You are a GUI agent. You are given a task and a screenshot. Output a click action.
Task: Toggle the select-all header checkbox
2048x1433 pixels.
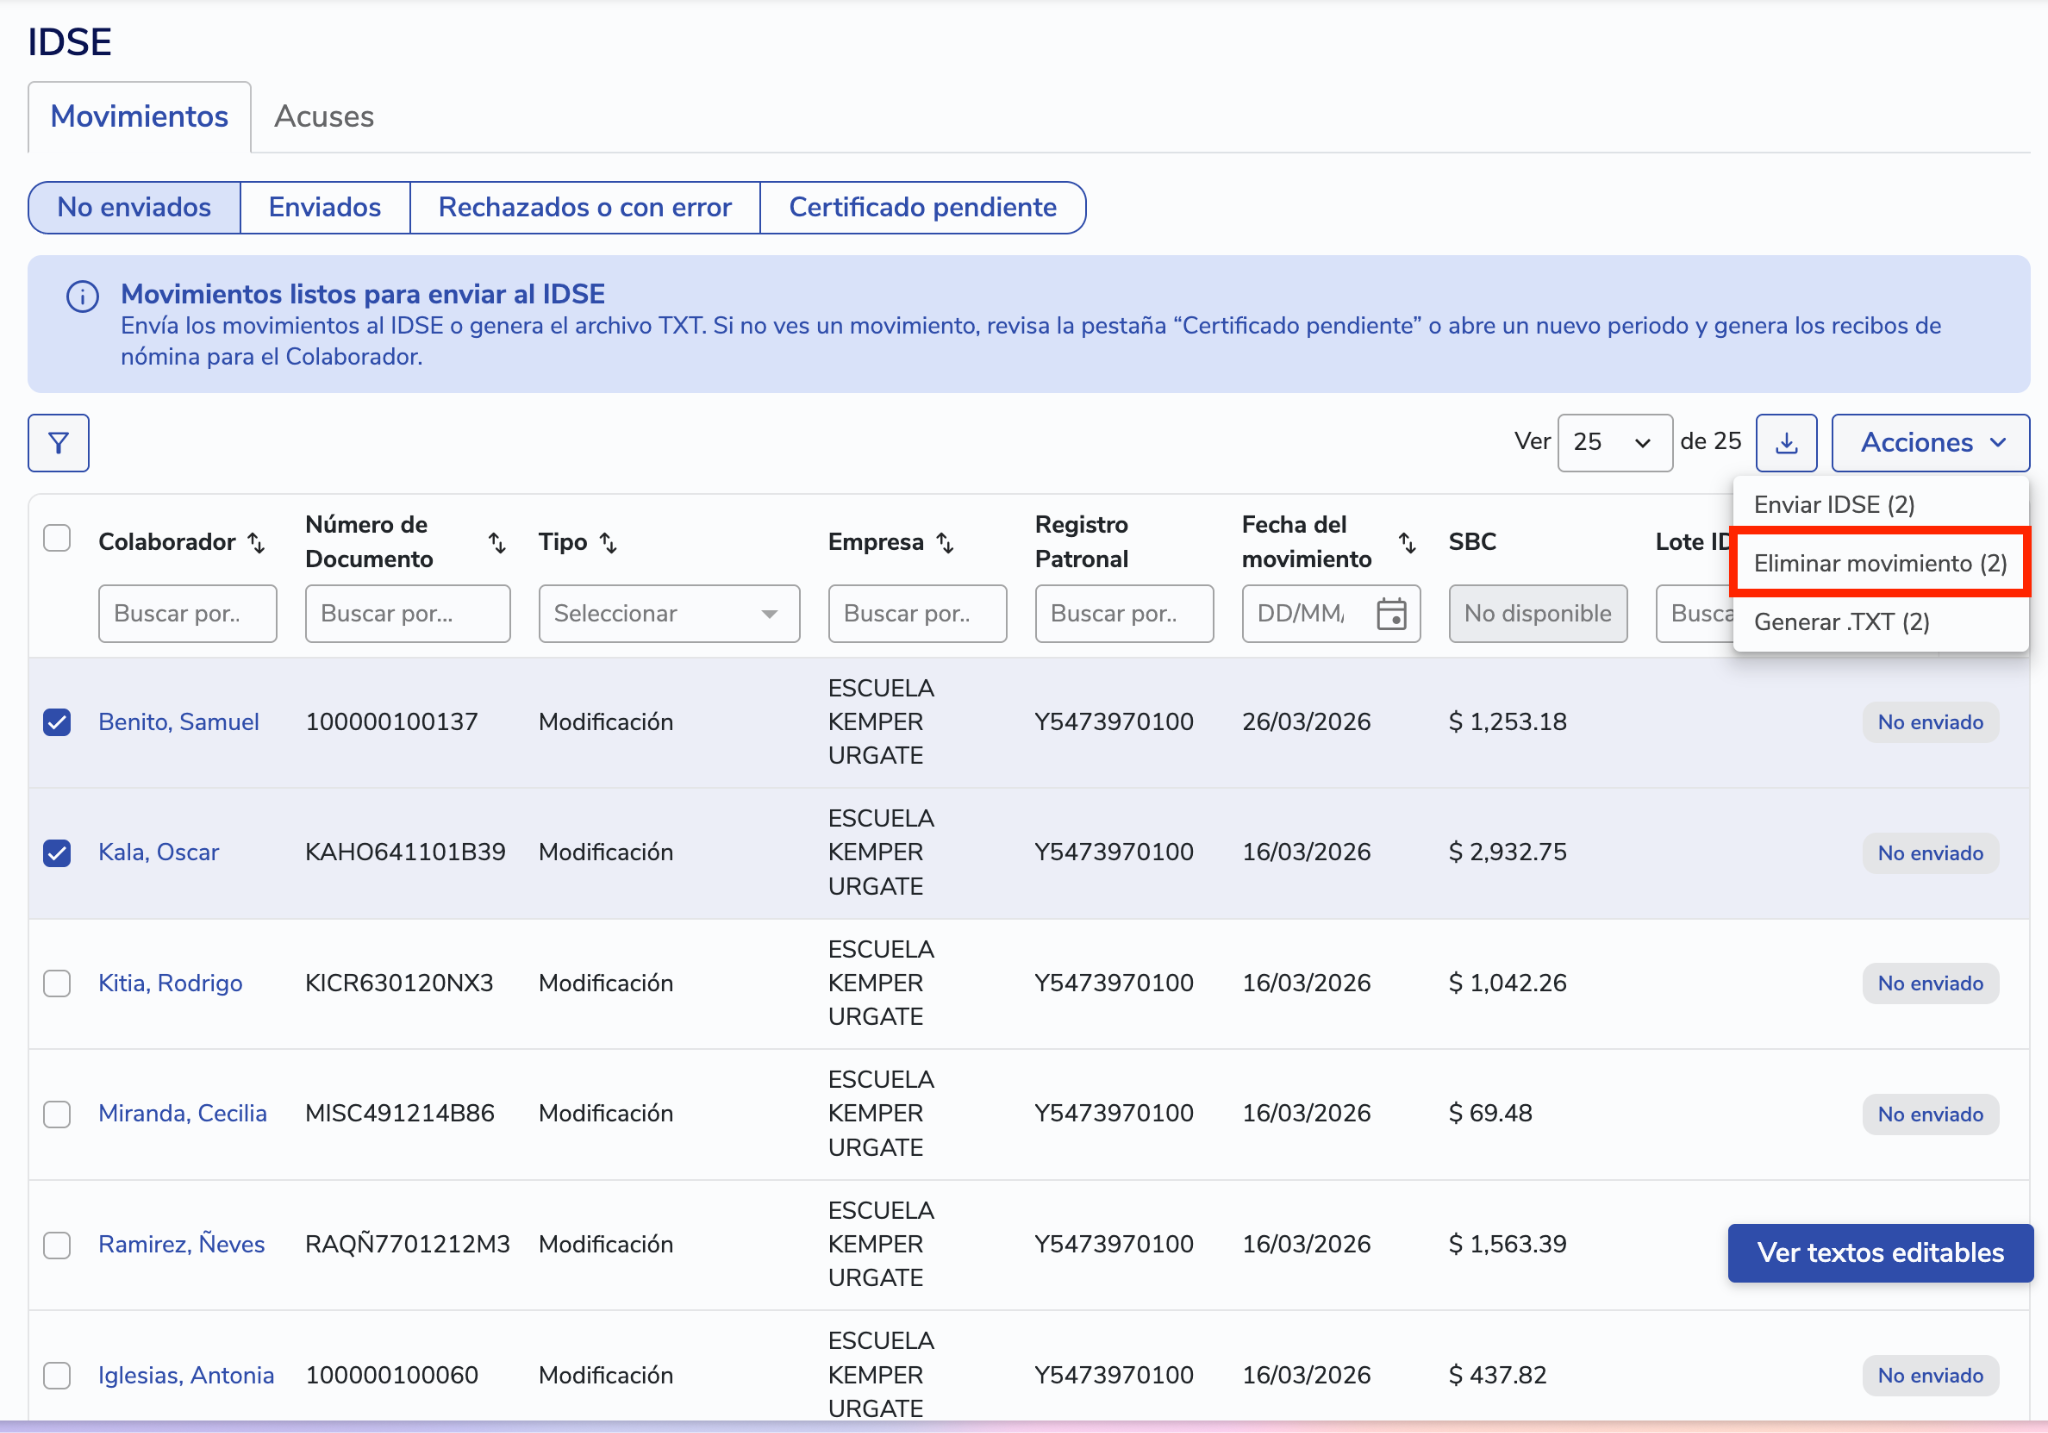click(x=57, y=539)
